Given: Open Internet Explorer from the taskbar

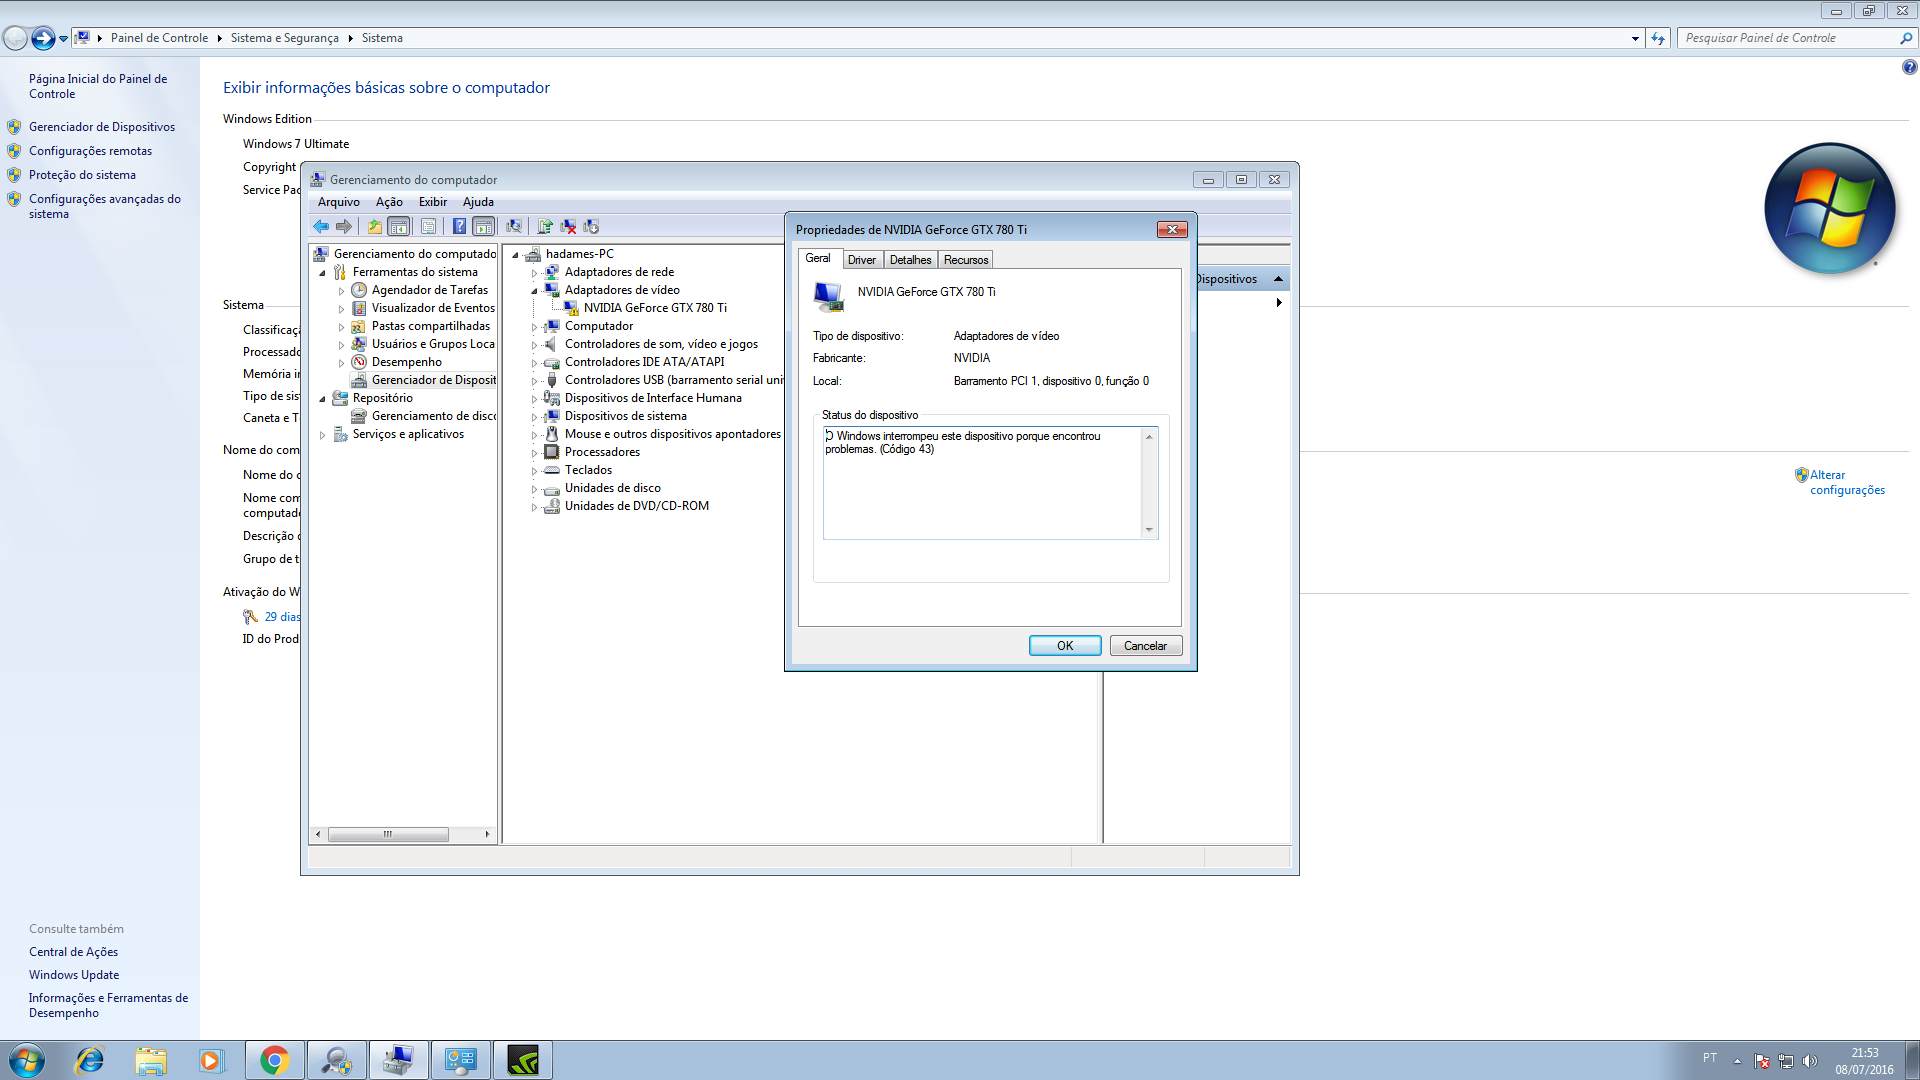Looking at the screenshot, I should 90,1060.
